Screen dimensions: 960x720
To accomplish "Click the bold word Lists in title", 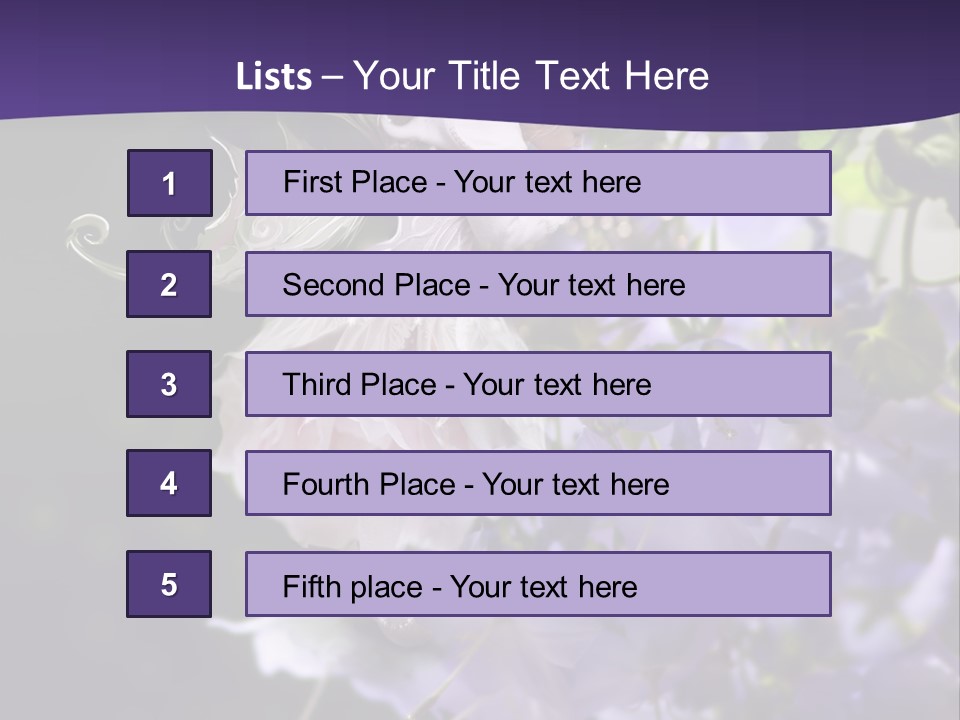I will pos(274,77).
